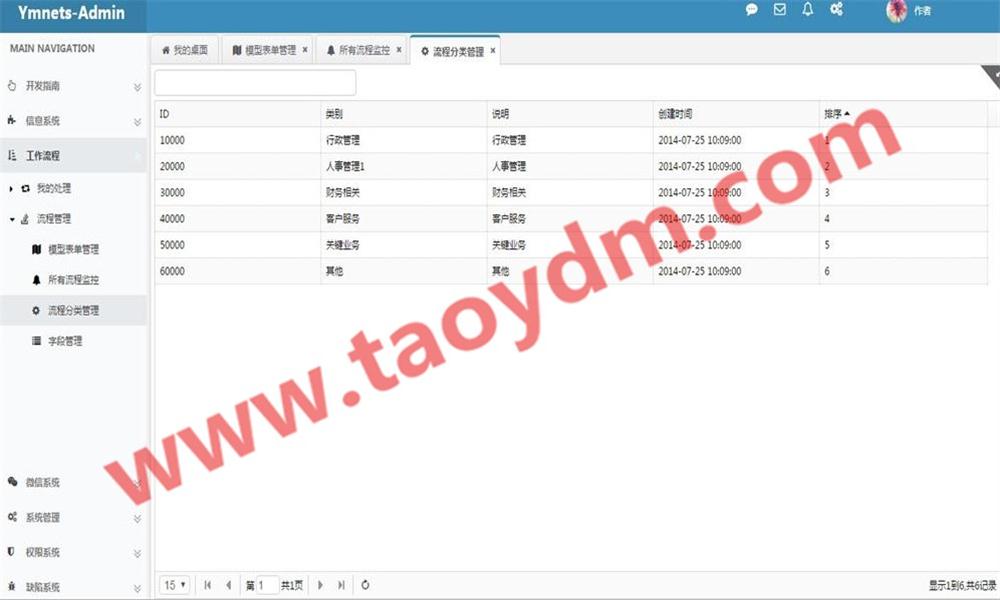
Task: Go to the first page of results
Action: pyautogui.click(x=207, y=585)
